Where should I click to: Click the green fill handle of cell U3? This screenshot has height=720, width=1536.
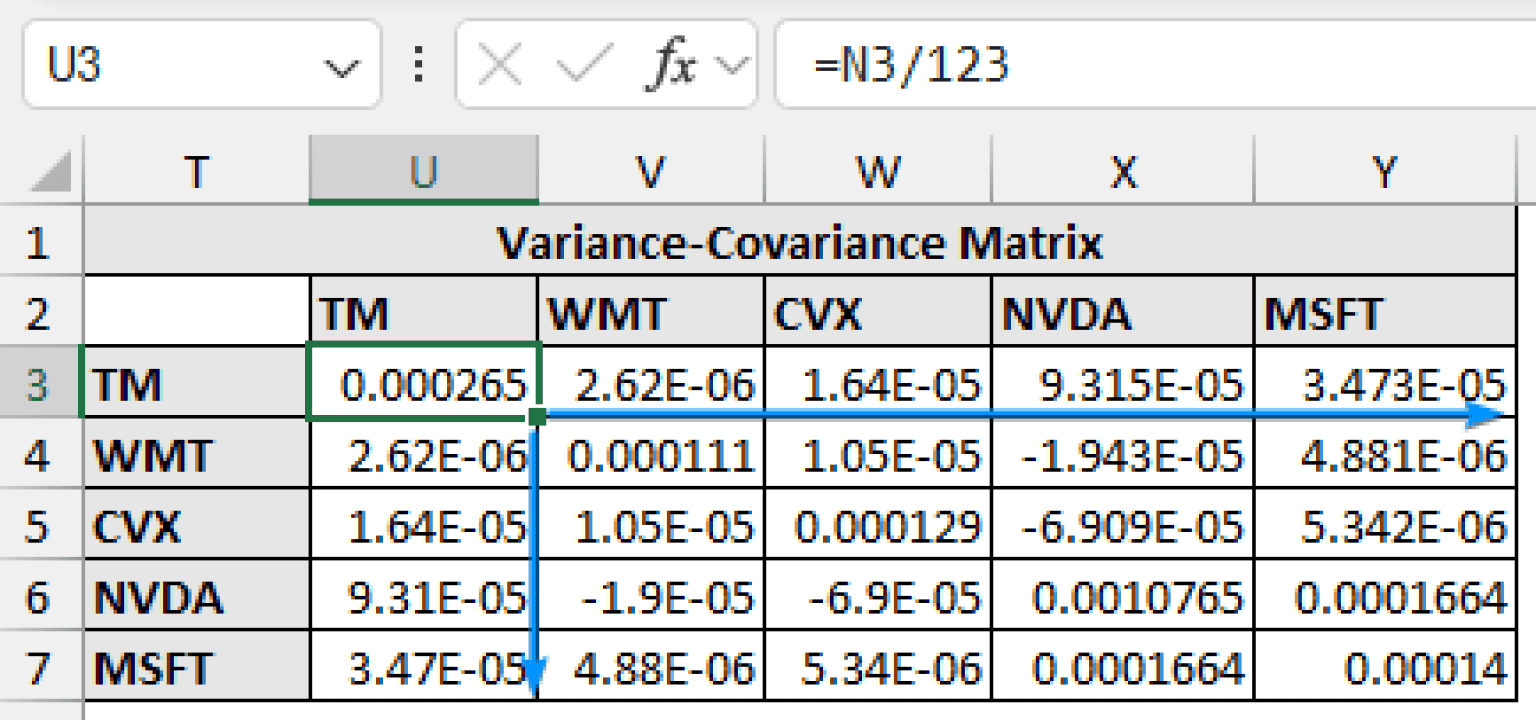tap(538, 416)
